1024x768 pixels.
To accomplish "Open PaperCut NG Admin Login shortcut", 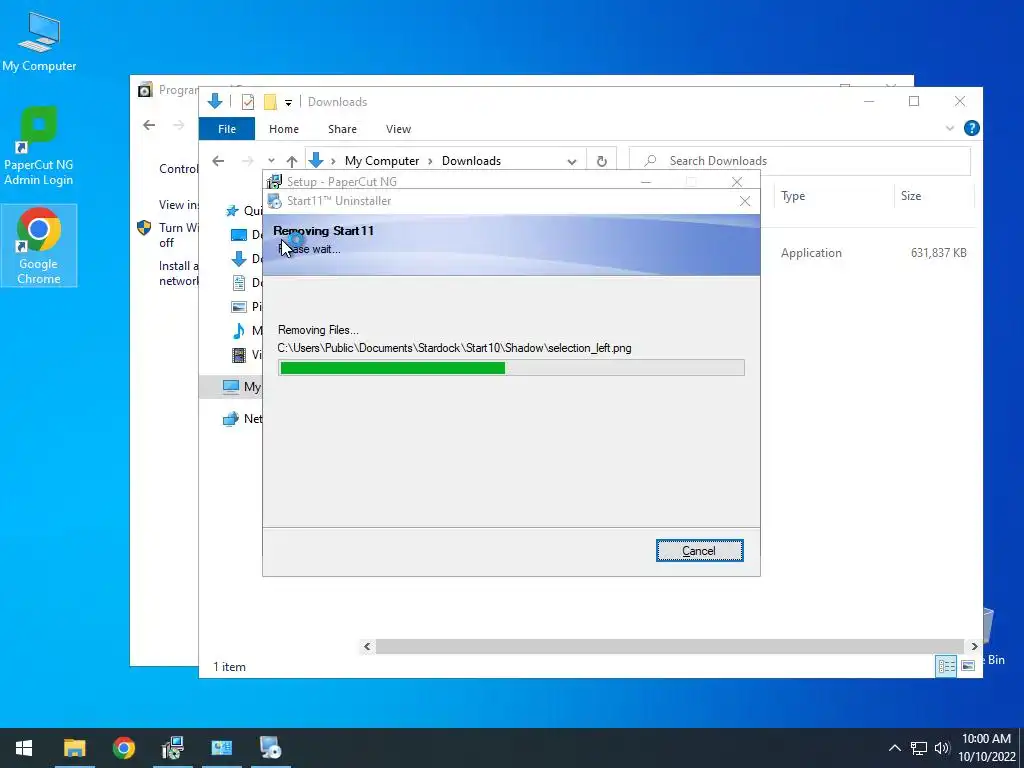I will [39, 146].
